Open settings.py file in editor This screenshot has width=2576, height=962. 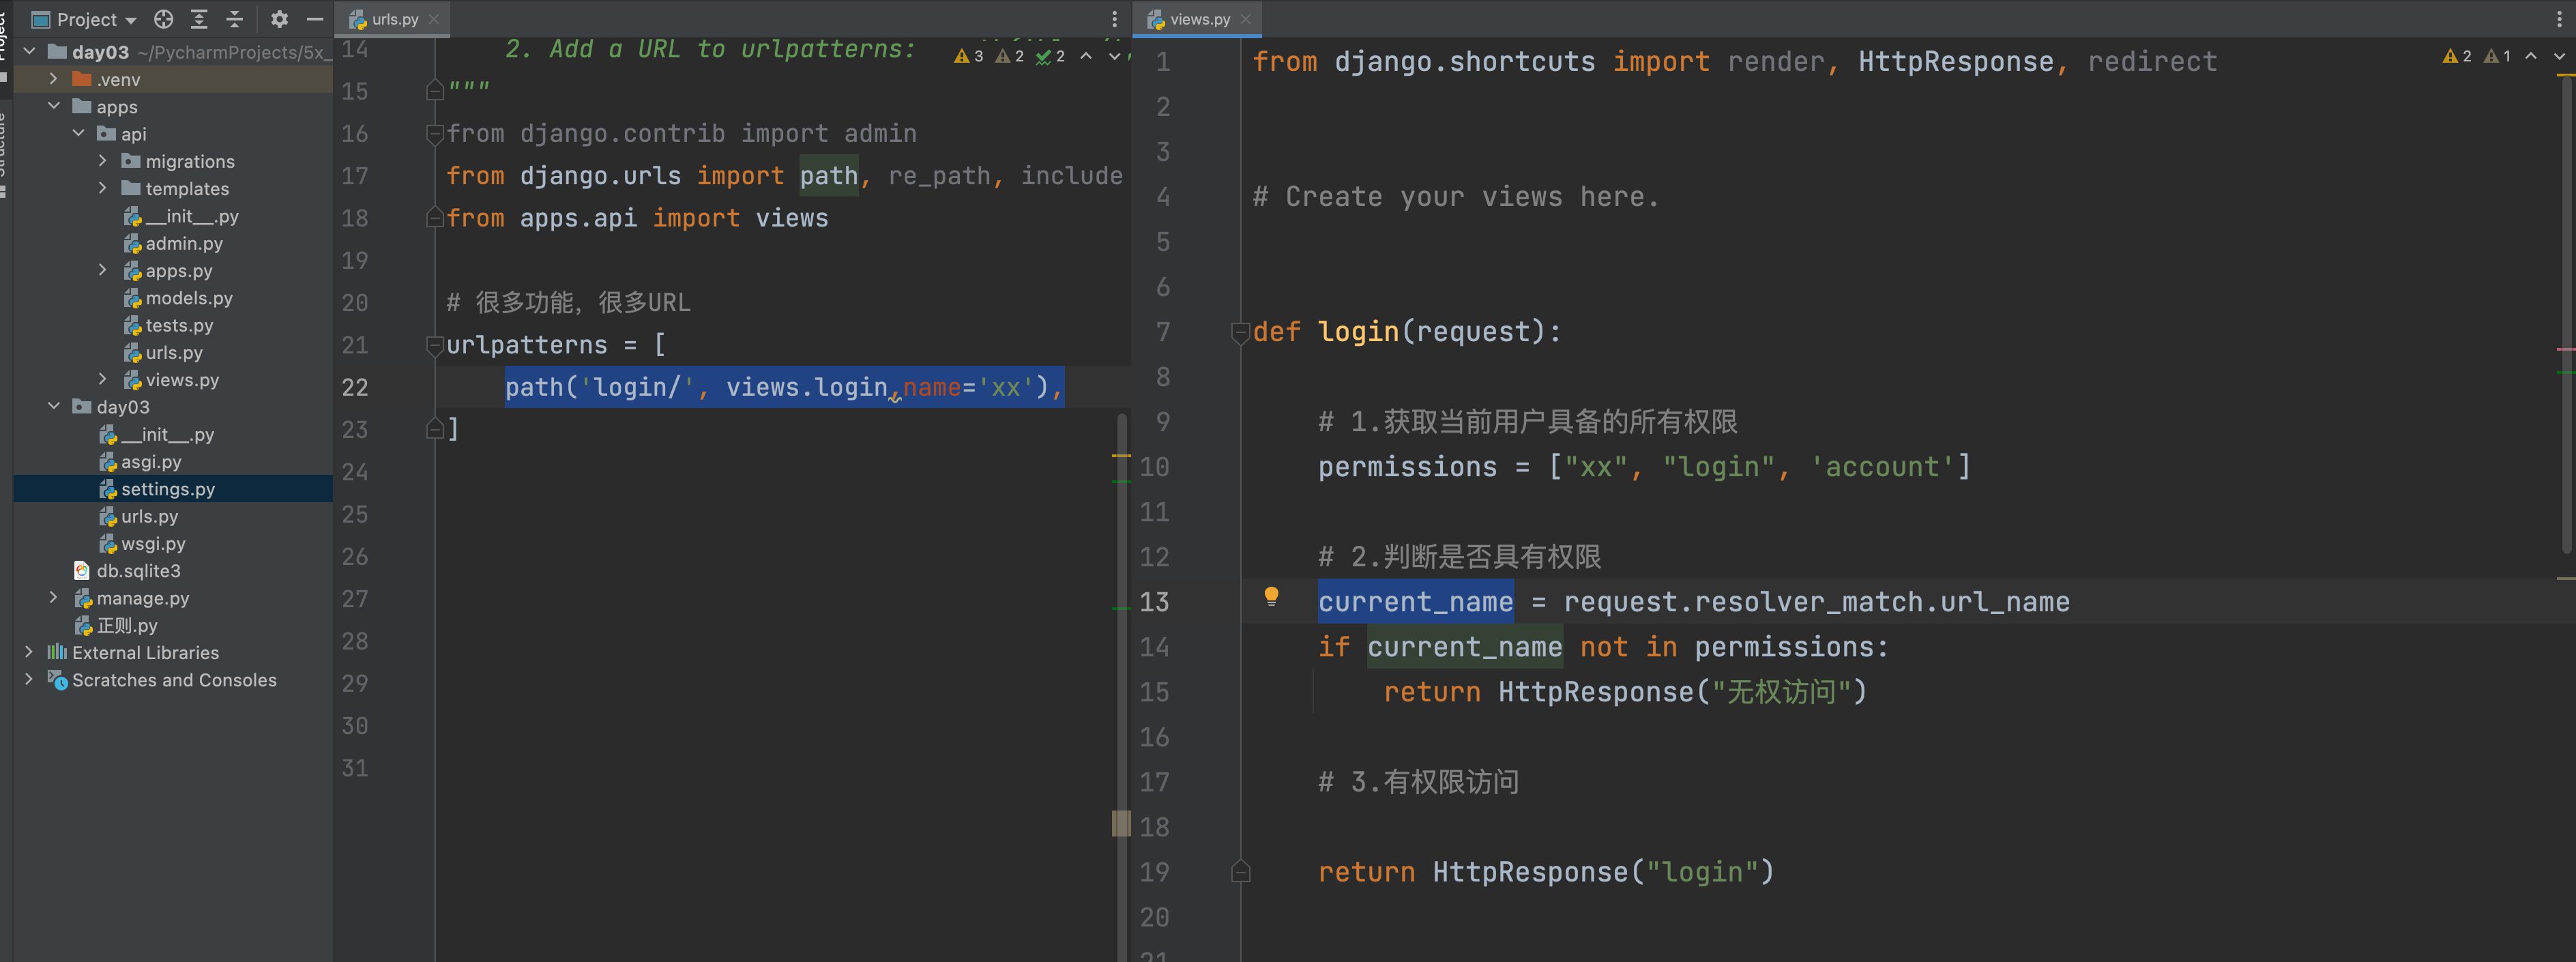164,488
